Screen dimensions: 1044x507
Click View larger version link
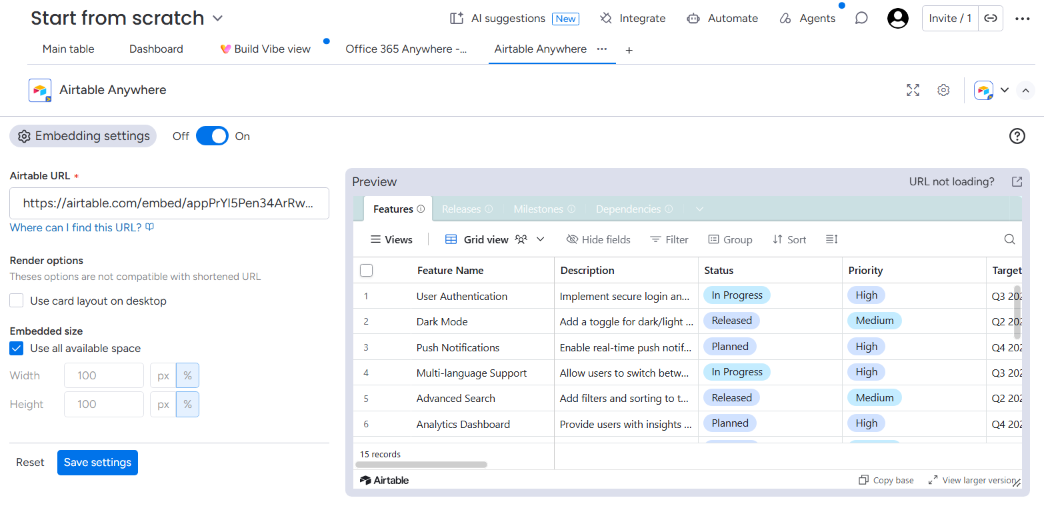[973, 480]
